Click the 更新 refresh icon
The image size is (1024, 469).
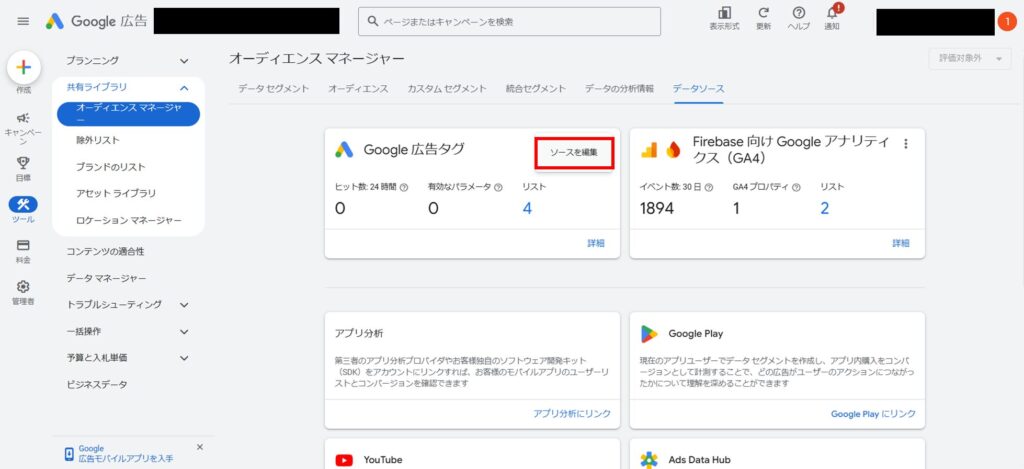click(763, 13)
